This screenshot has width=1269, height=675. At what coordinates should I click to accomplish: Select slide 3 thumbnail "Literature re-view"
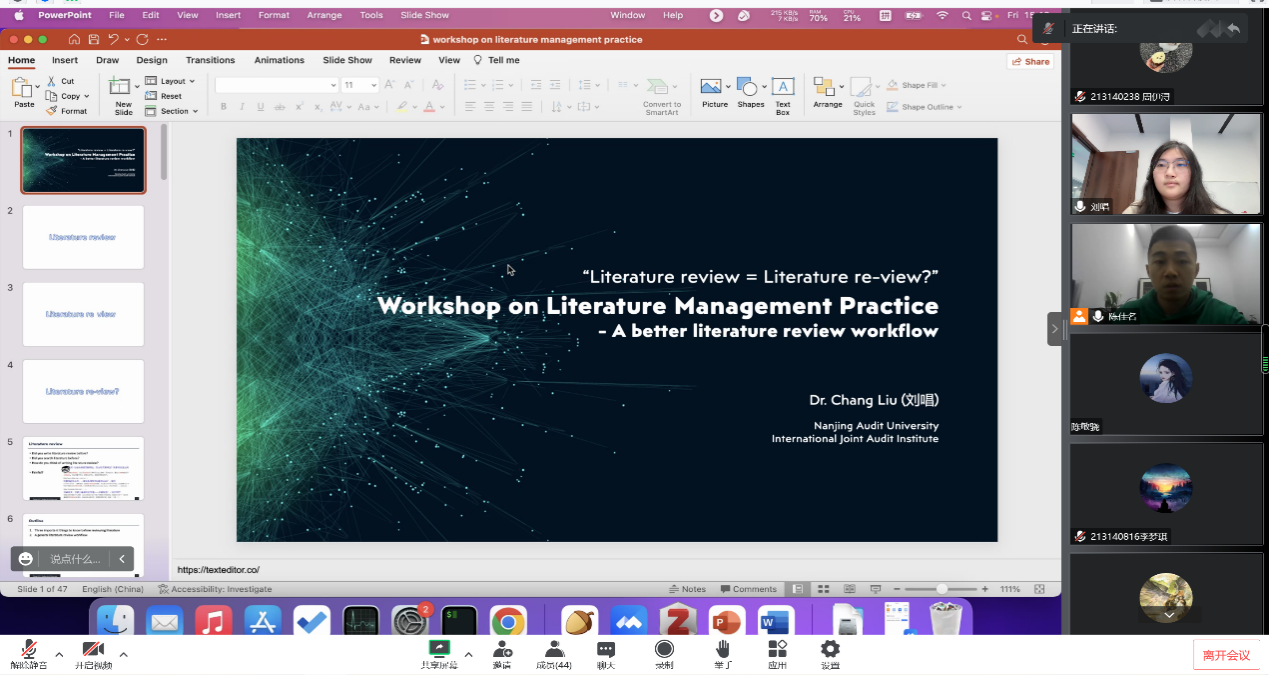tap(83, 314)
